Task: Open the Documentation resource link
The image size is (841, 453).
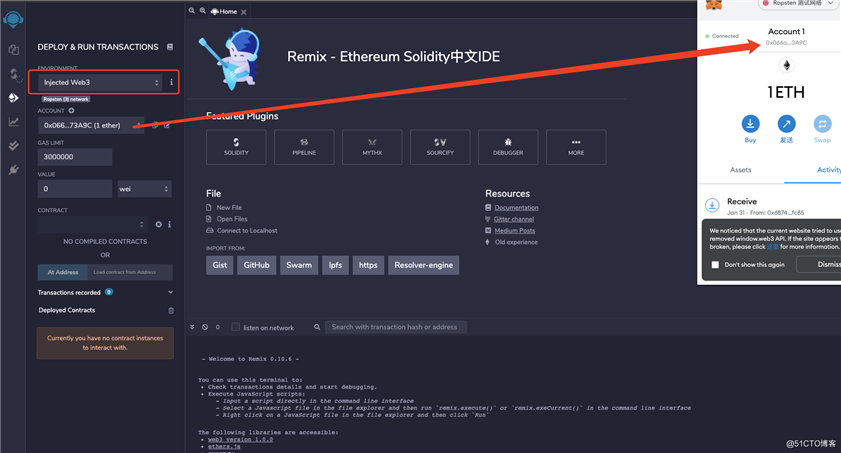Action: coord(517,207)
